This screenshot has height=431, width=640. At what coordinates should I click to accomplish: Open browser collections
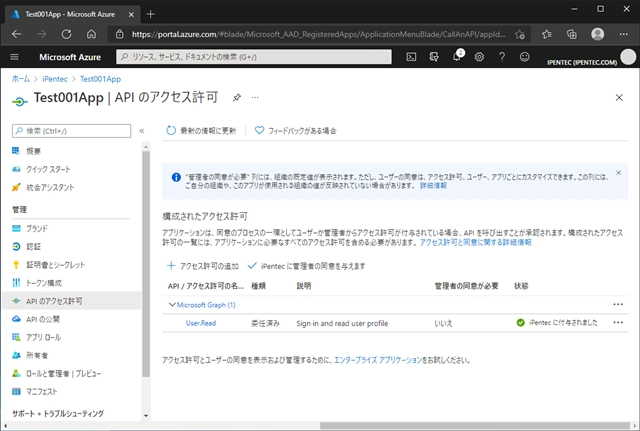pos(572,34)
